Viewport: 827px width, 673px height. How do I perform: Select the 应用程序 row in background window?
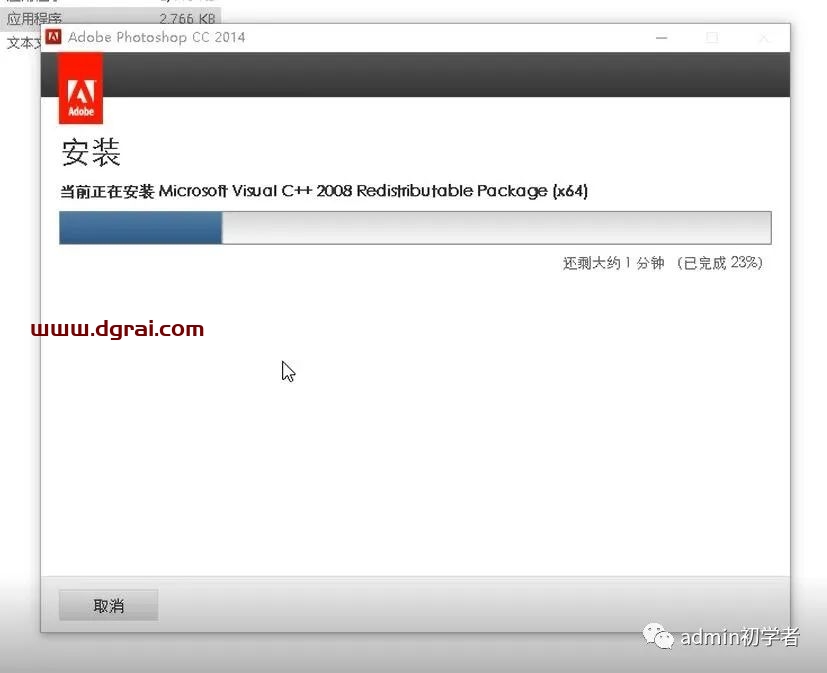[110, 18]
